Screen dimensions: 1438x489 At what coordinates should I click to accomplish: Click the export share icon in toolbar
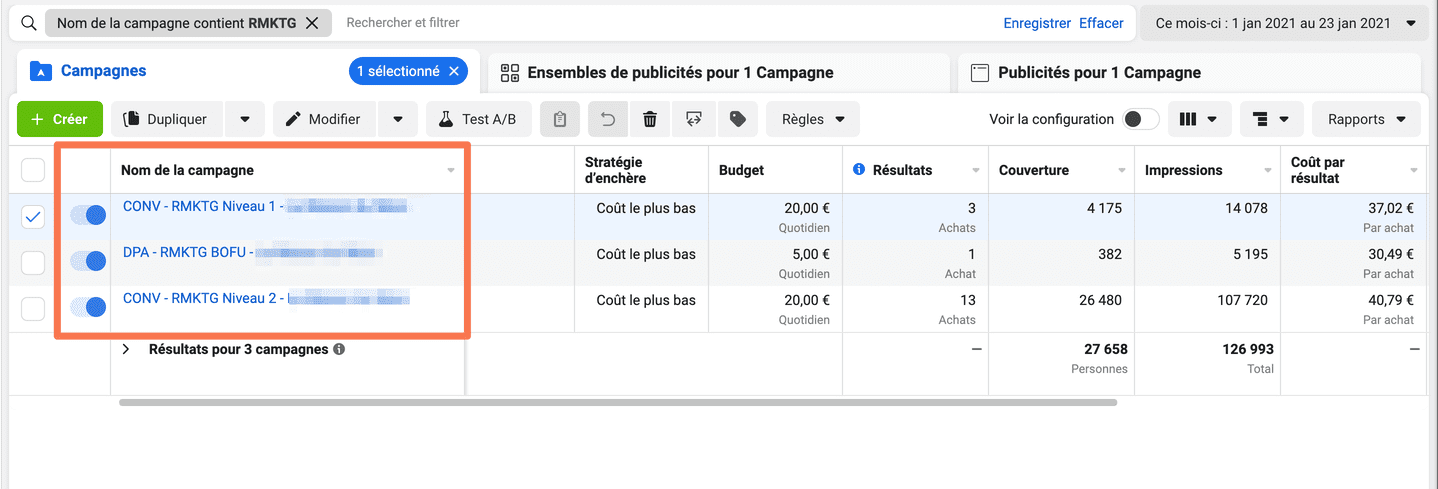694,119
